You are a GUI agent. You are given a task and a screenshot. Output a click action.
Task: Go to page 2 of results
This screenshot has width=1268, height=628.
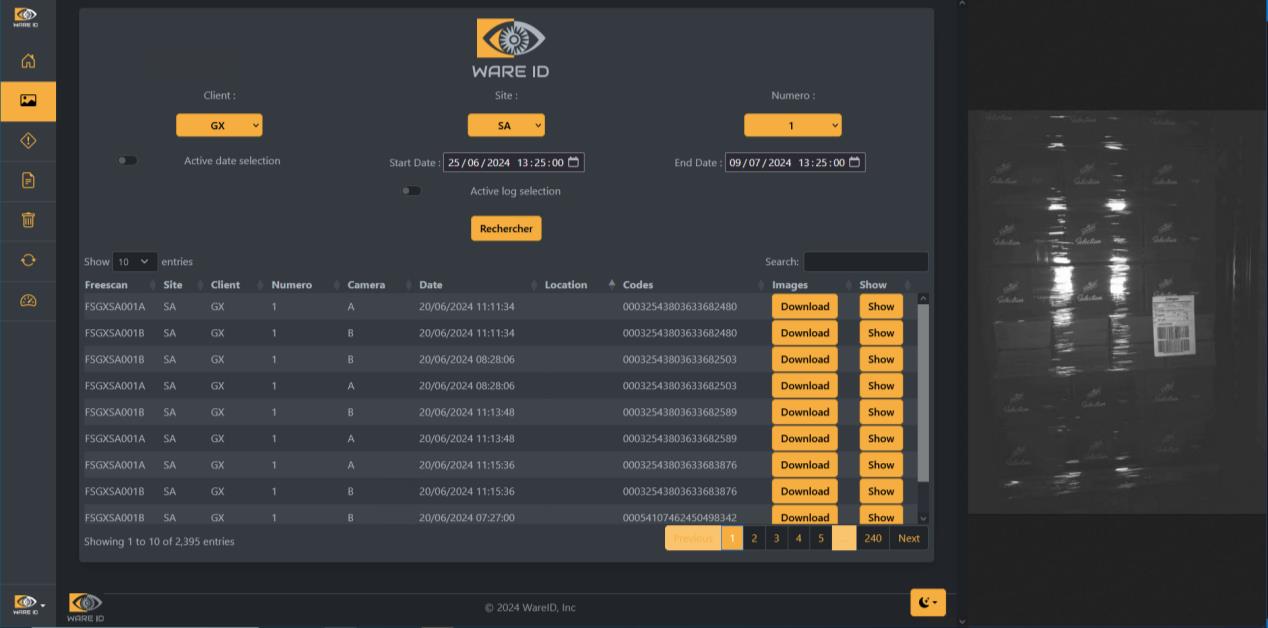click(x=754, y=538)
